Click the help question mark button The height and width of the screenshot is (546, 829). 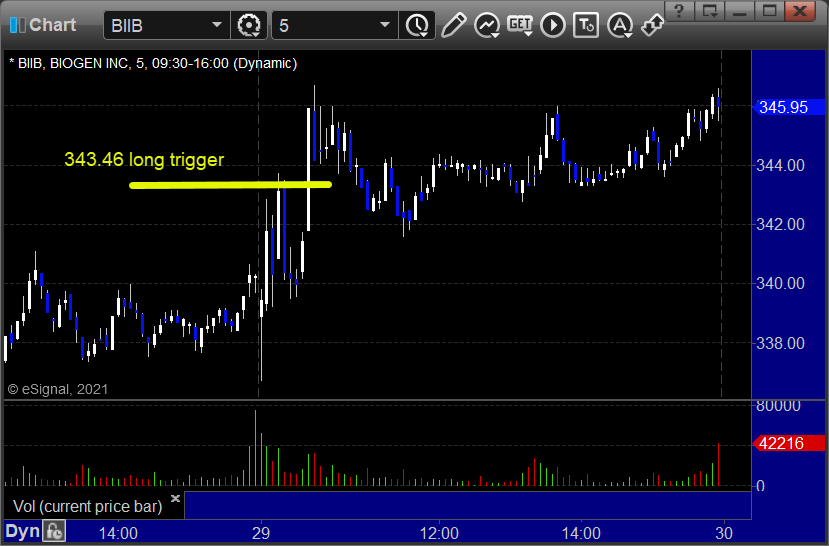(679, 11)
